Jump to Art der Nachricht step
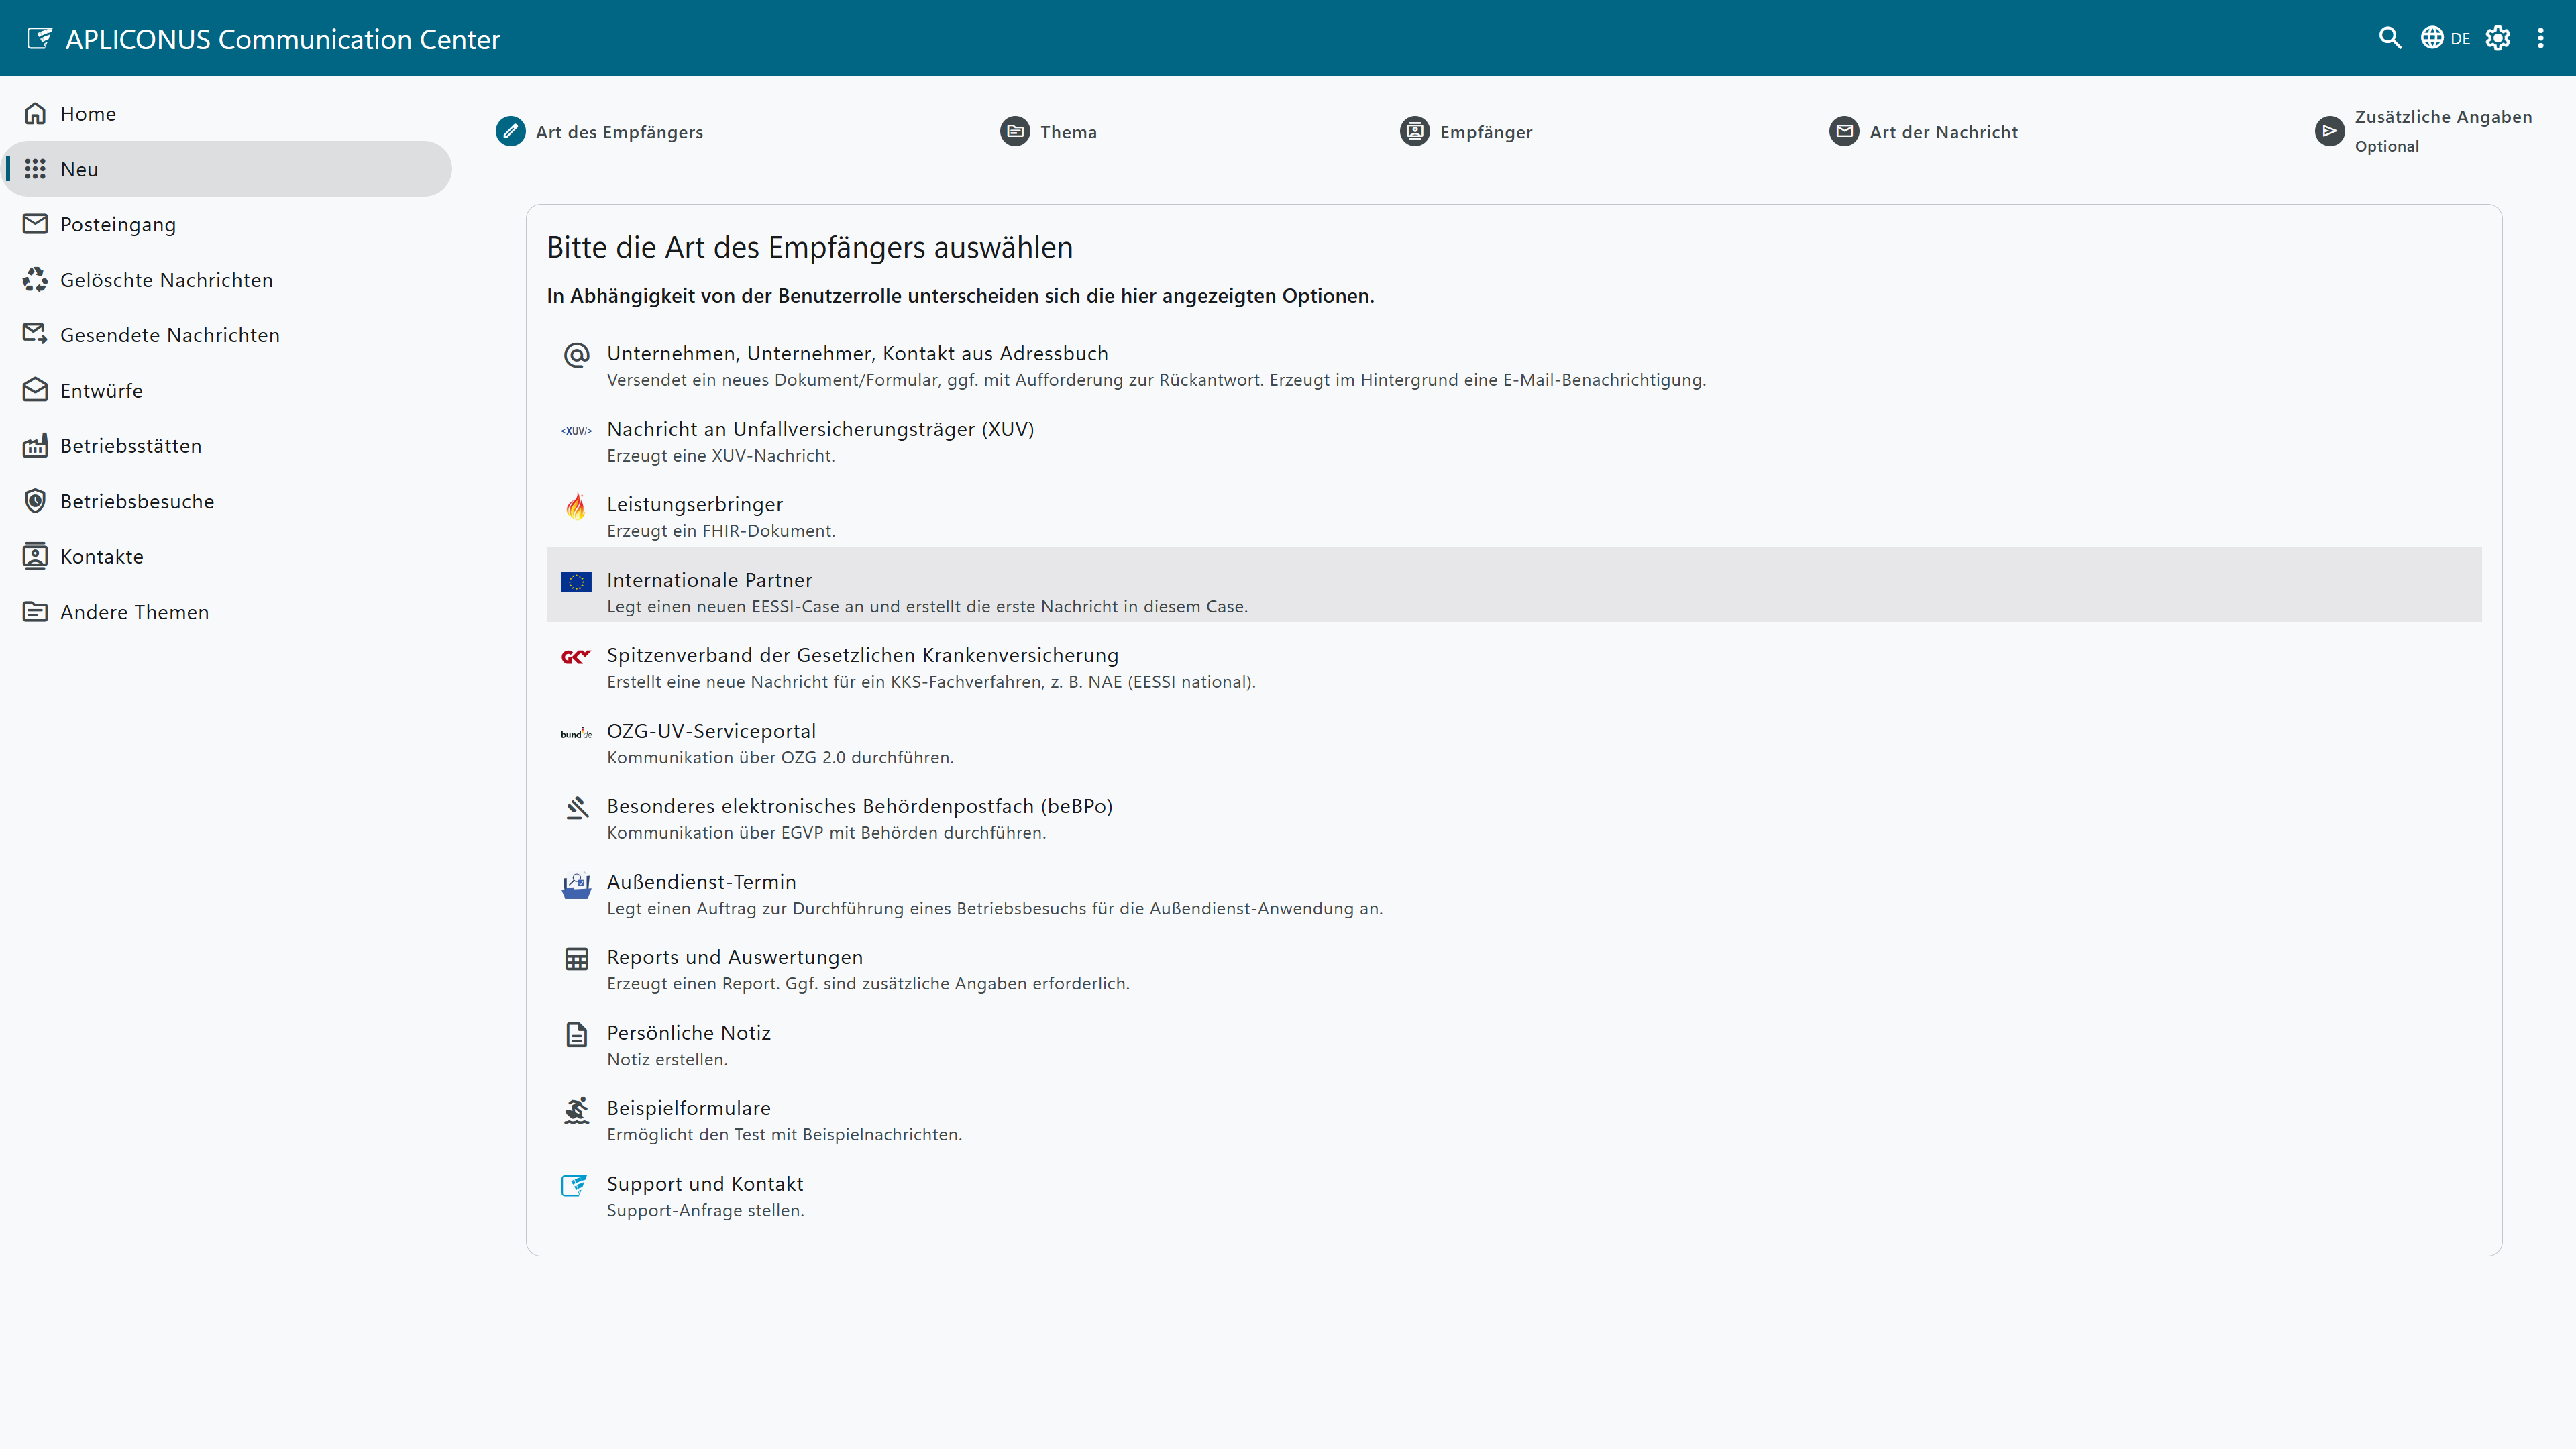This screenshot has width=2576, height=1449. [x=1924, y=131]
